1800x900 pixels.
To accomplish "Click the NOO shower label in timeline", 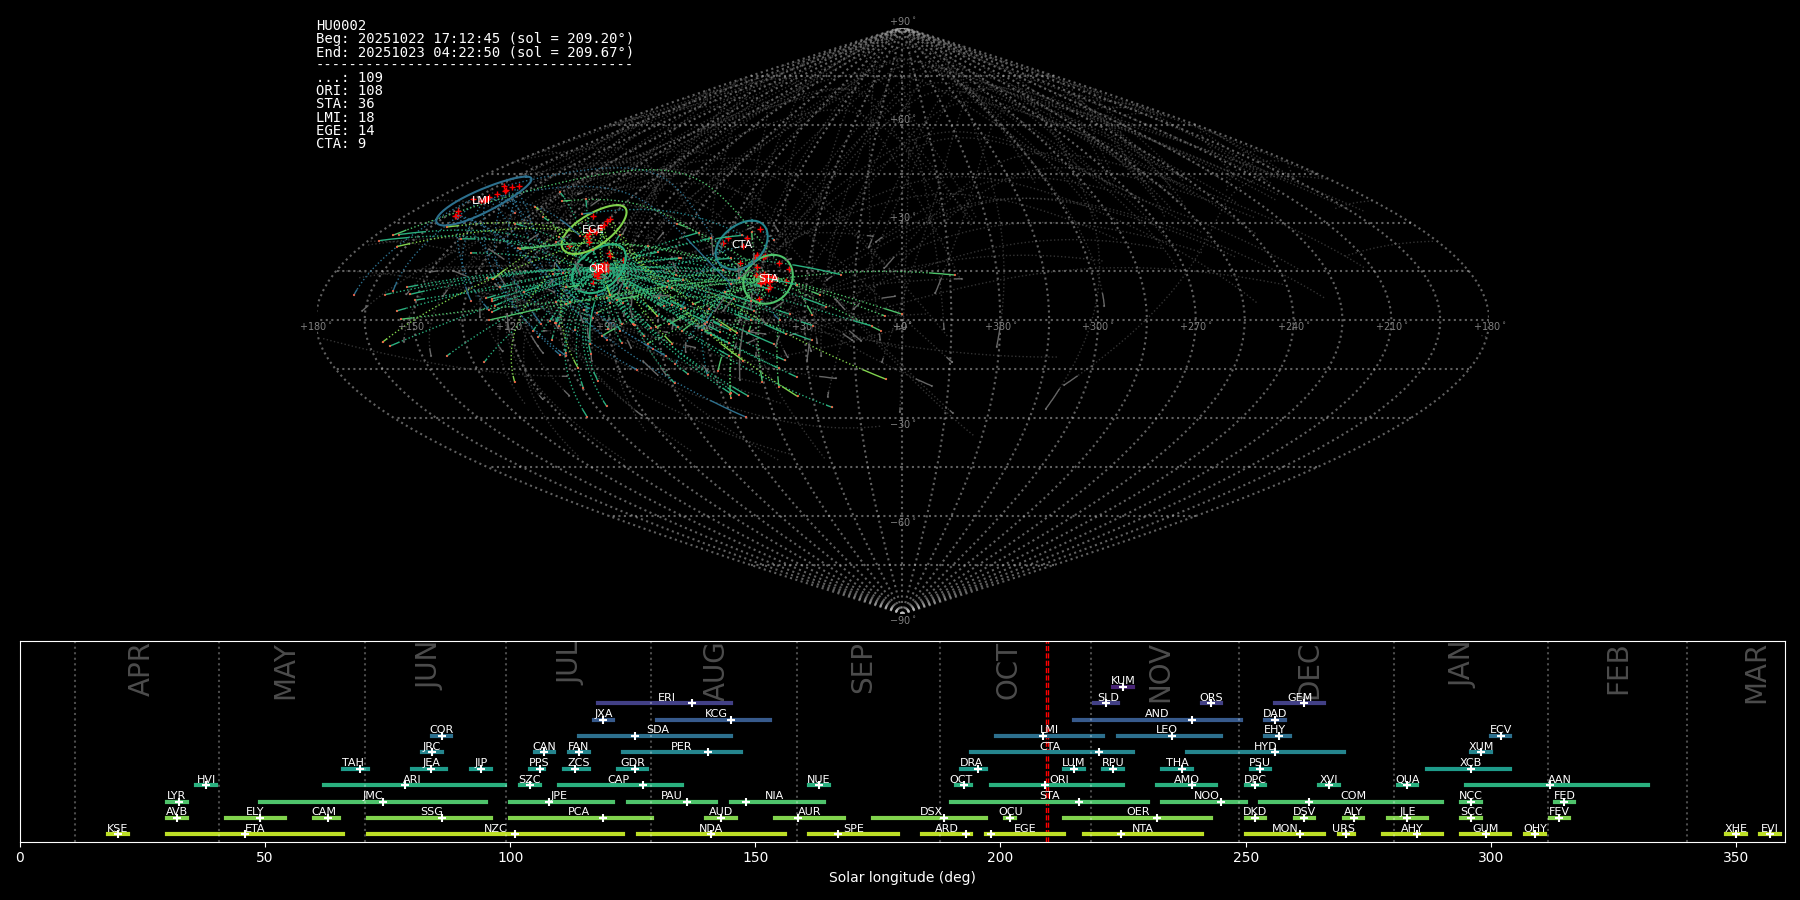I will point(1207,796).
